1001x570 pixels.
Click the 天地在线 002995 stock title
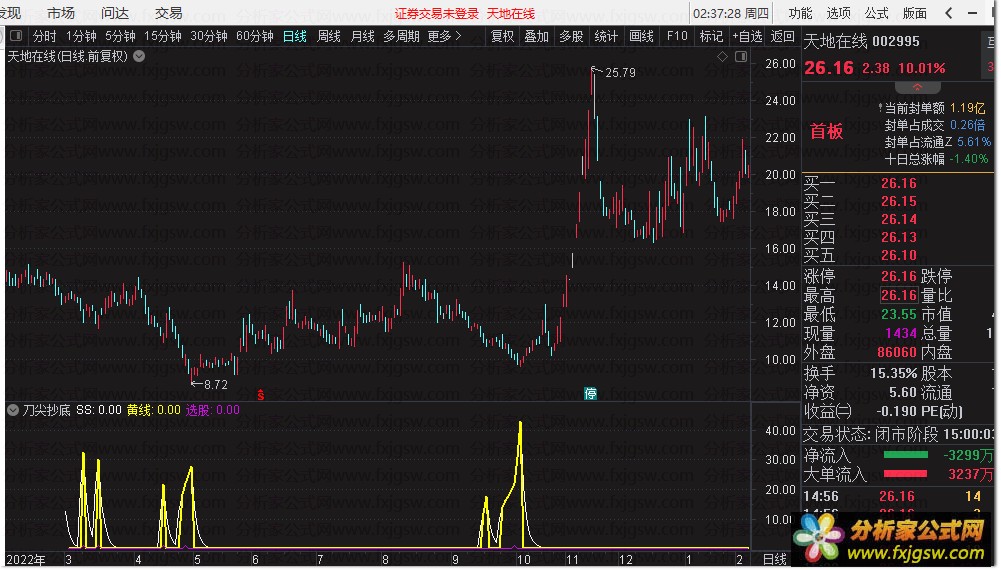(x=861, y=42)
